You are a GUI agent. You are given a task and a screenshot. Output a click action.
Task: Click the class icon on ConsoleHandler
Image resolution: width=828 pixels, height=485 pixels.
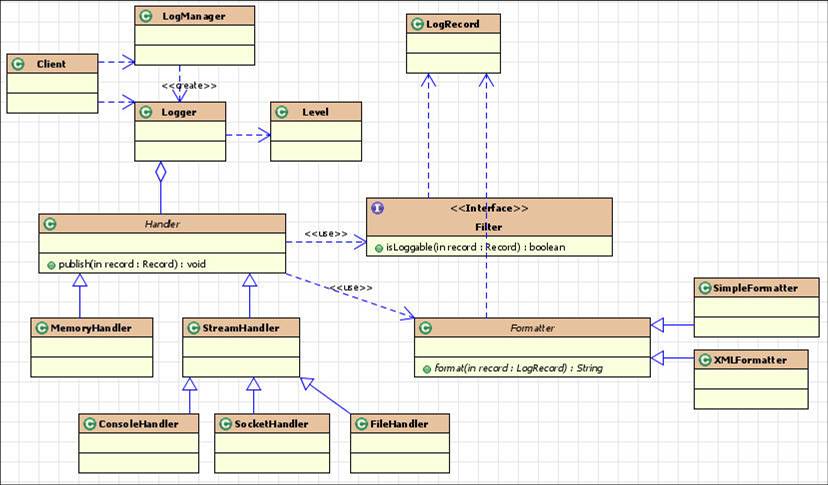(x=89, y=424)
